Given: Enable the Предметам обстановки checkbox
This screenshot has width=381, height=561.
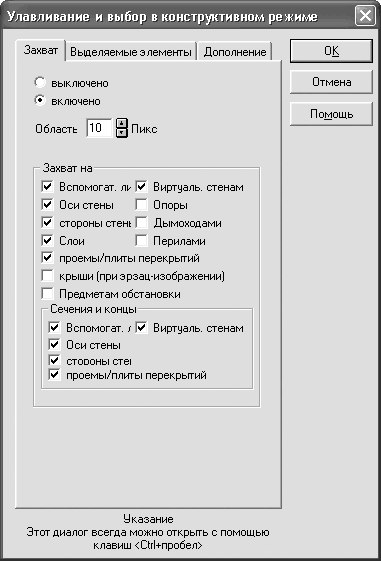Looking at the screenshot, I should pyautogui.click(x=48, y=294).
